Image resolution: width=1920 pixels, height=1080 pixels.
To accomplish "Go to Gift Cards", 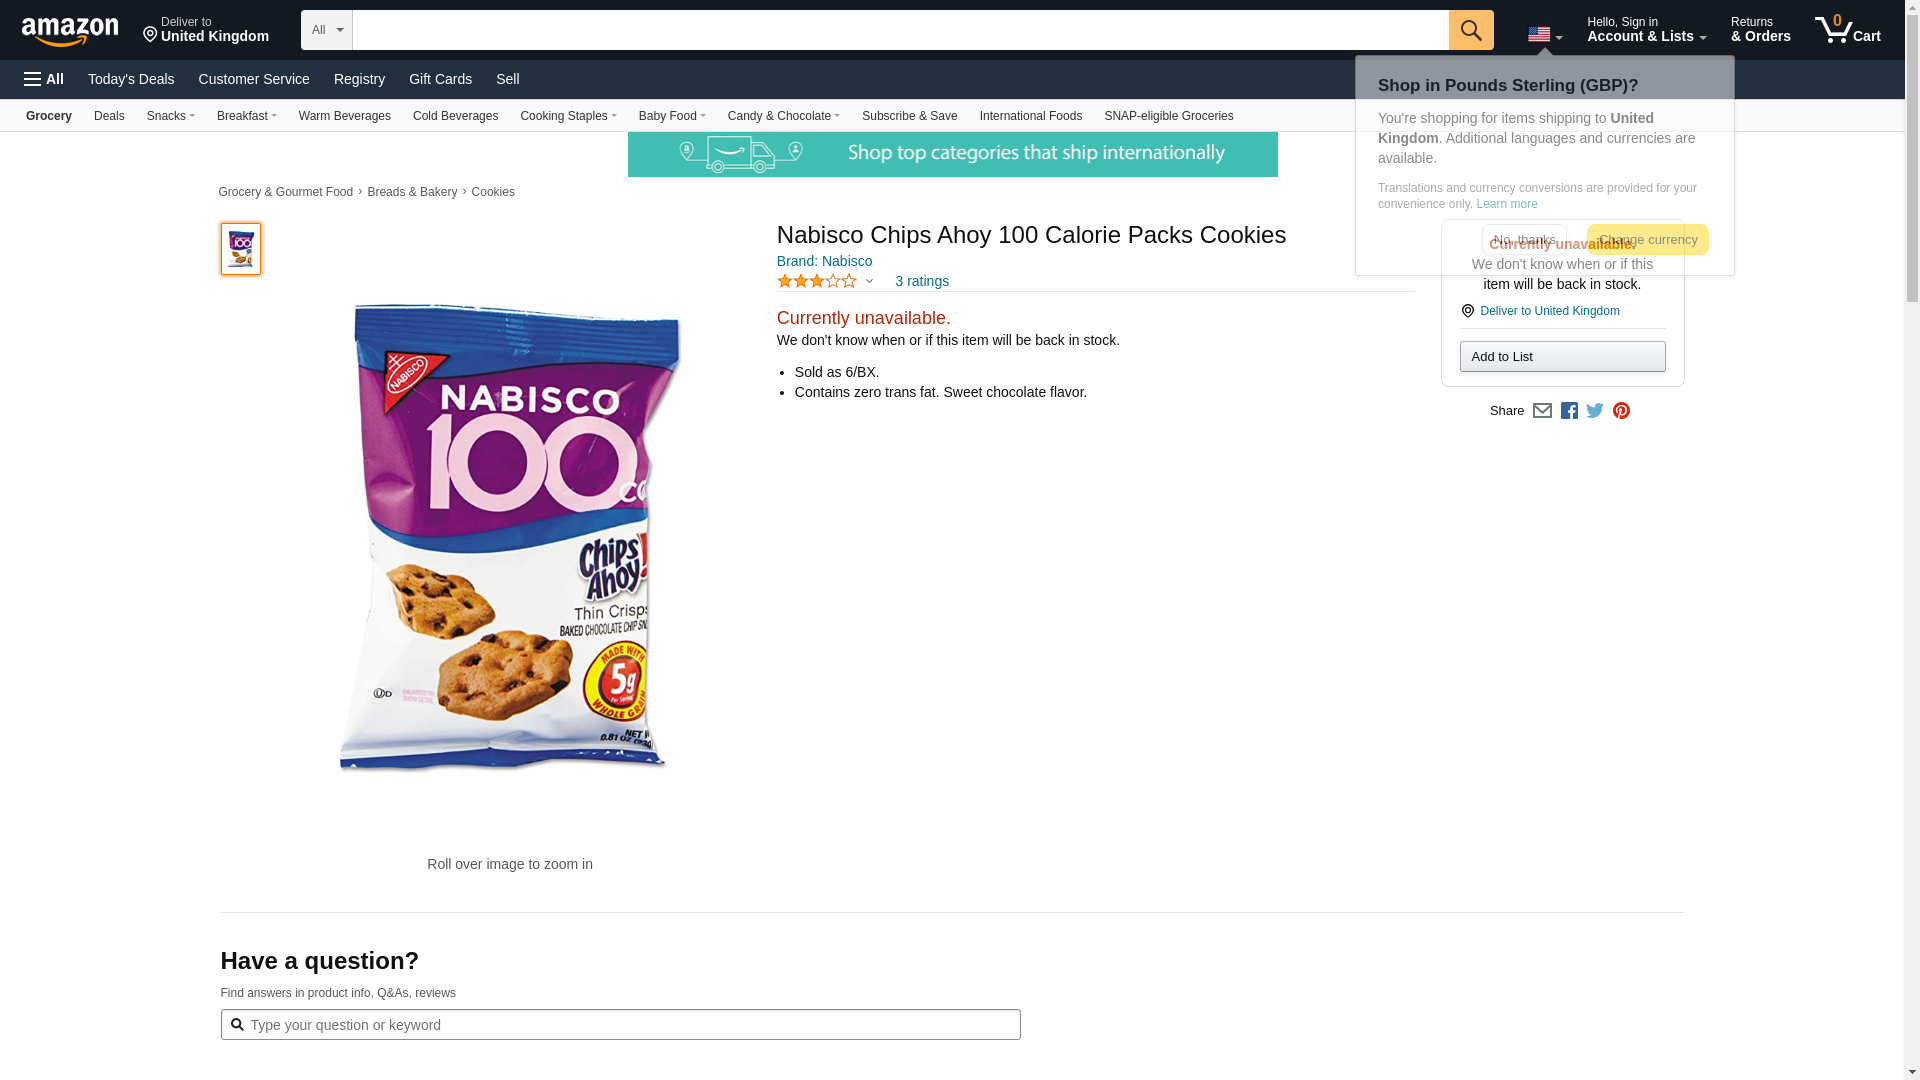I will [x=440, y=79].
